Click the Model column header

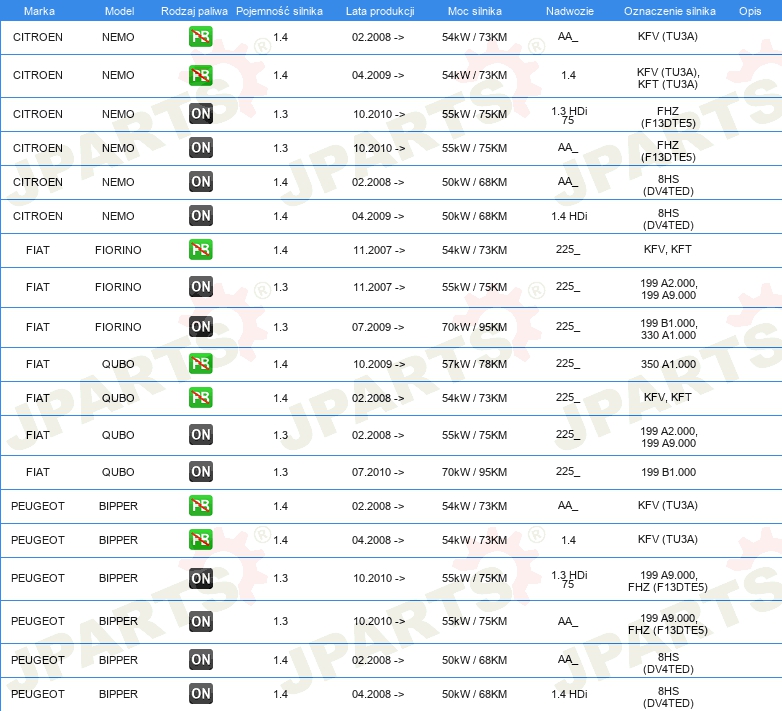coord(119,11)
